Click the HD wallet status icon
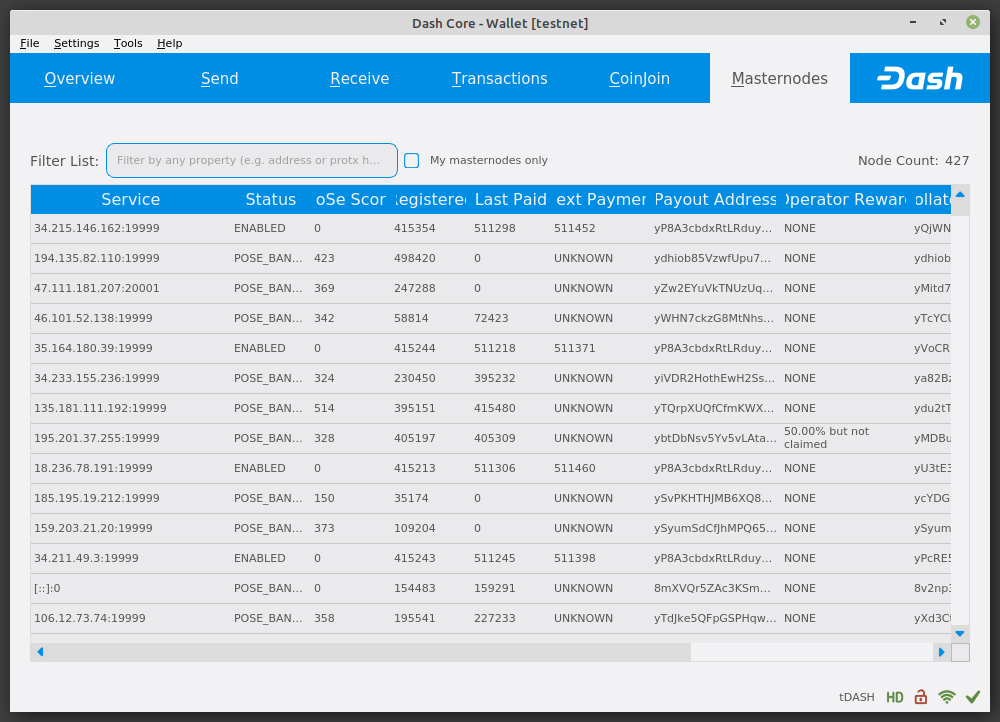The image size is (1000, 722). pyautogui.click(x=895, y=697)
